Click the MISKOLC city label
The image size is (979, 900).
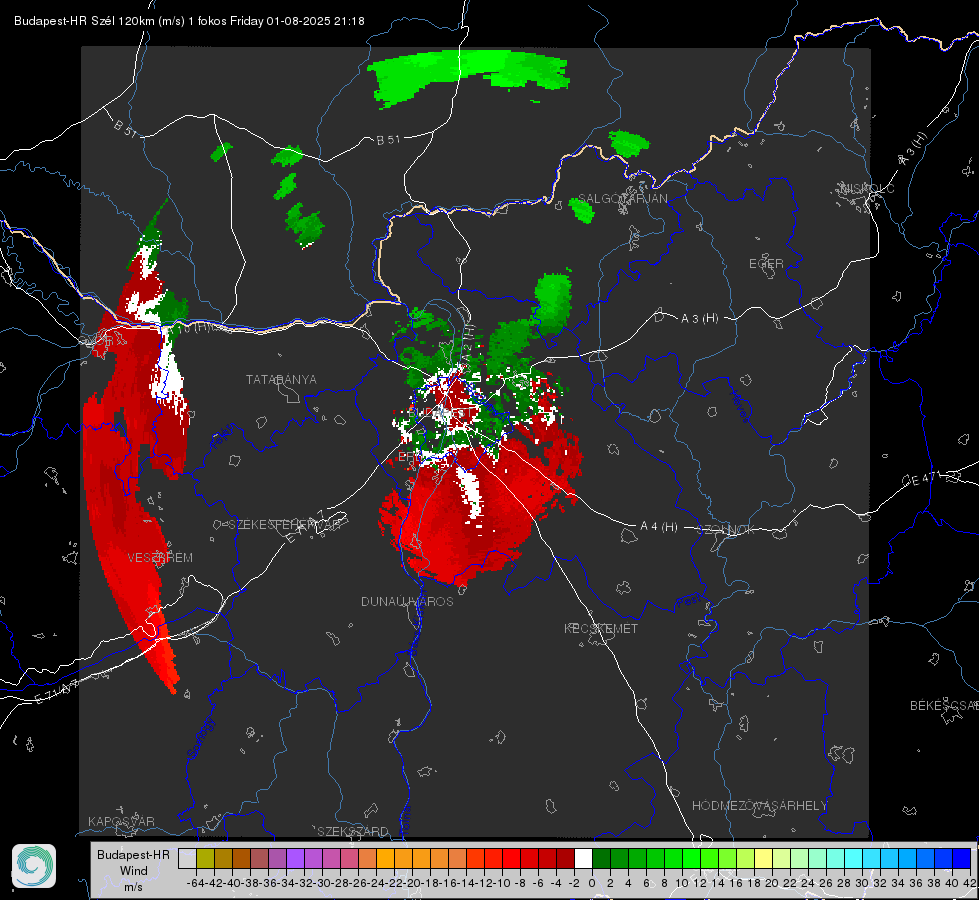tap(867, 188)
